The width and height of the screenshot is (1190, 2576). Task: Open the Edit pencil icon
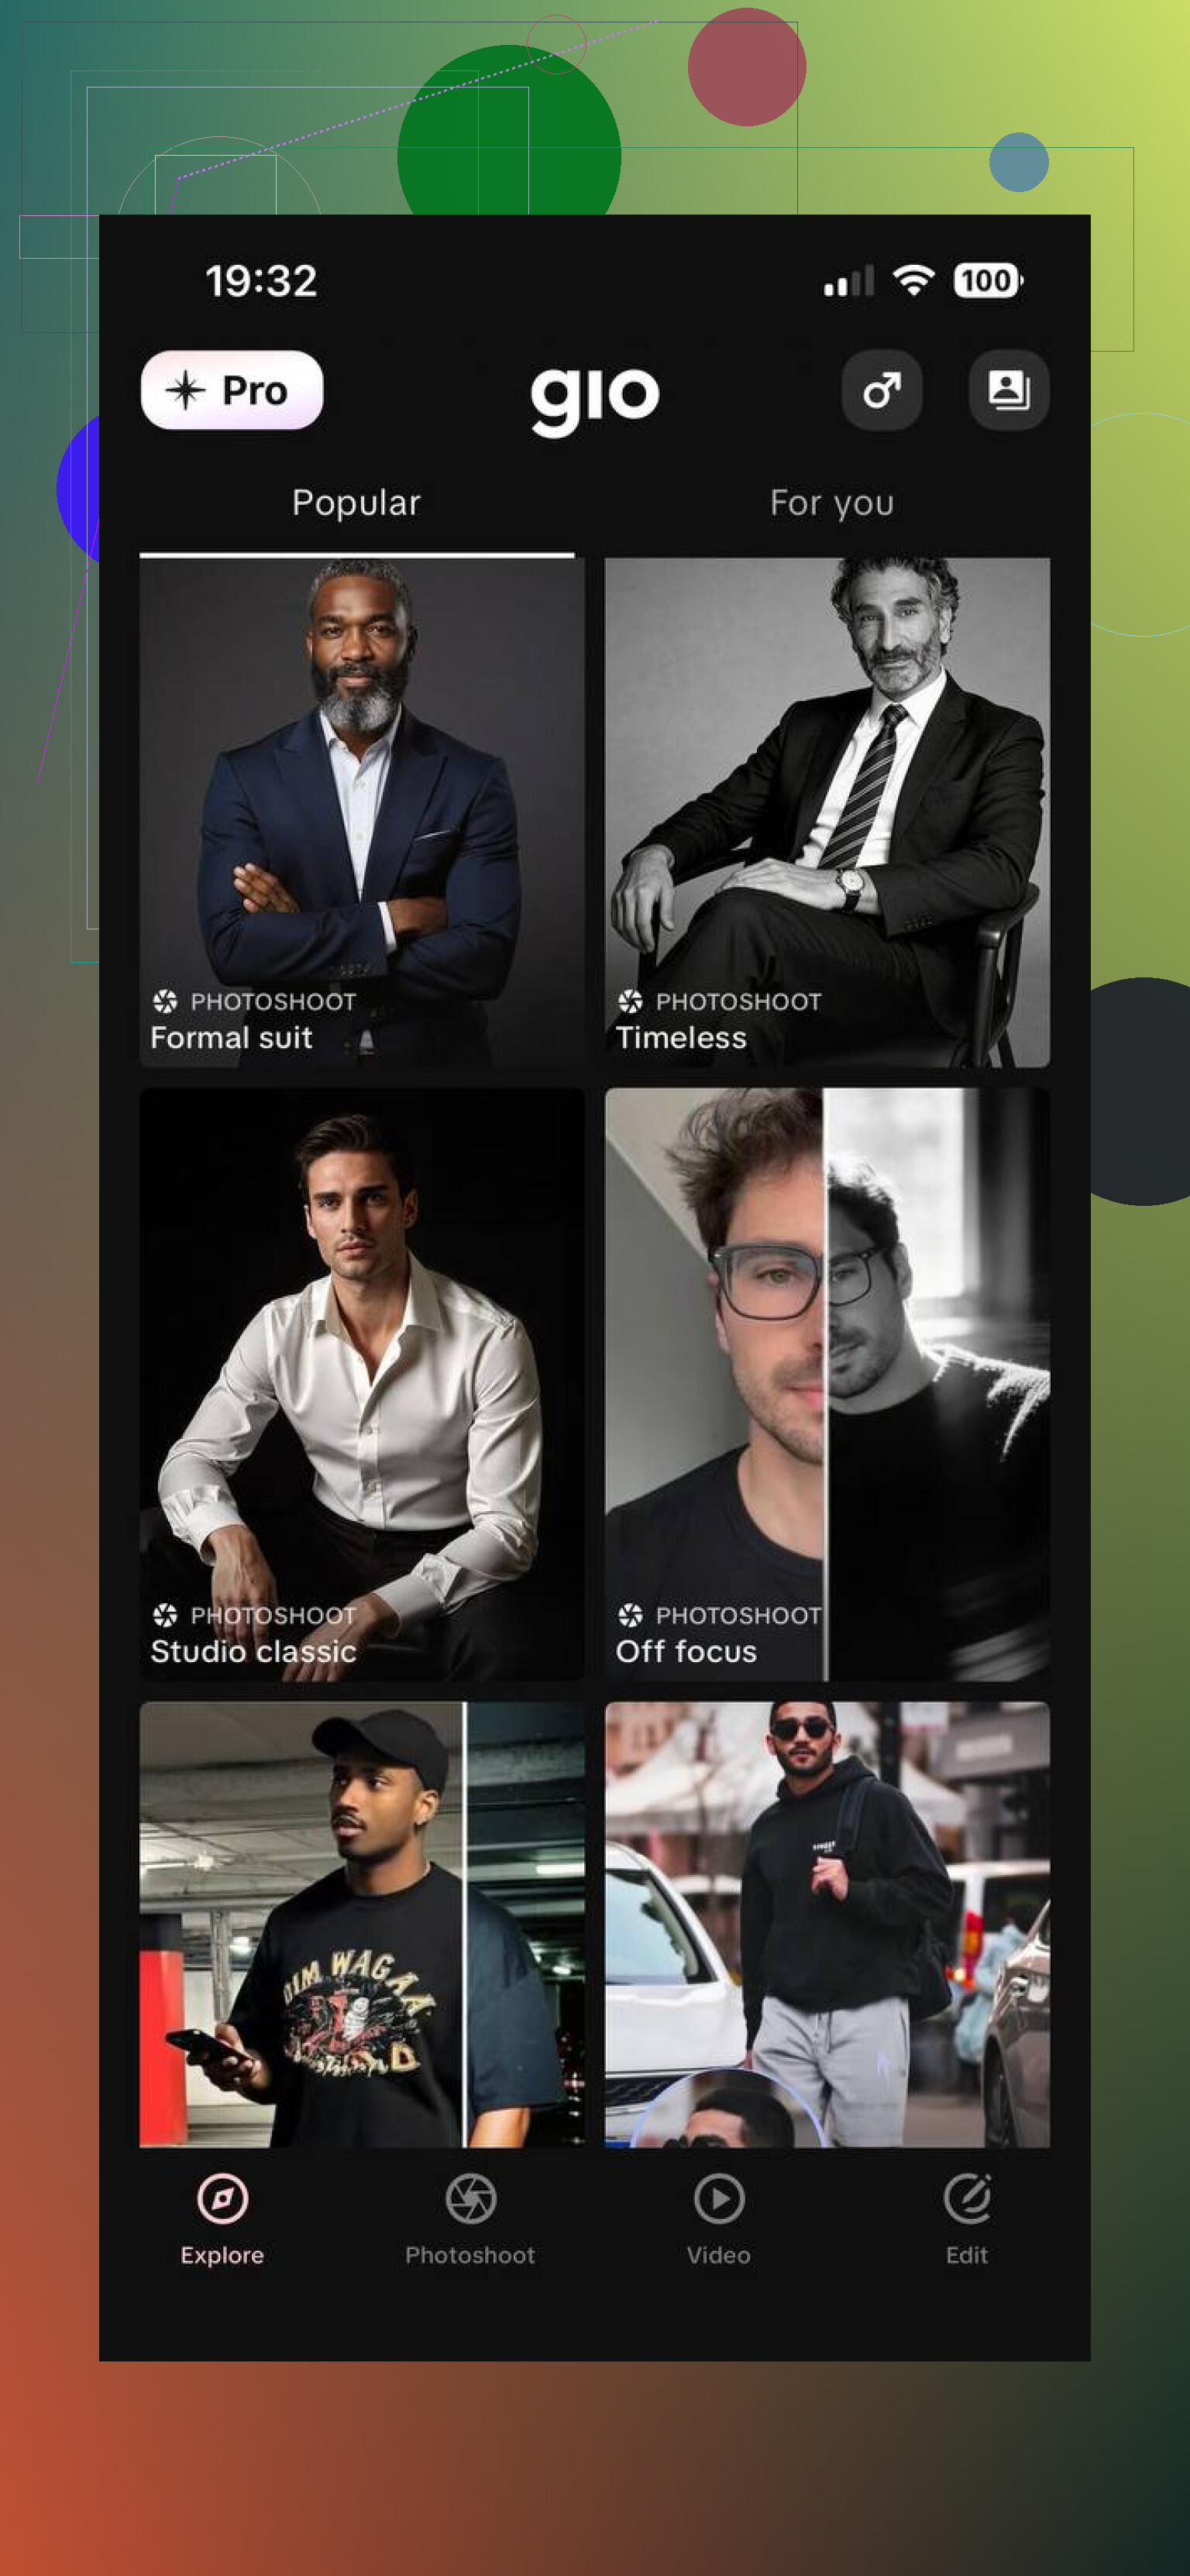[x=967, y=2199]
